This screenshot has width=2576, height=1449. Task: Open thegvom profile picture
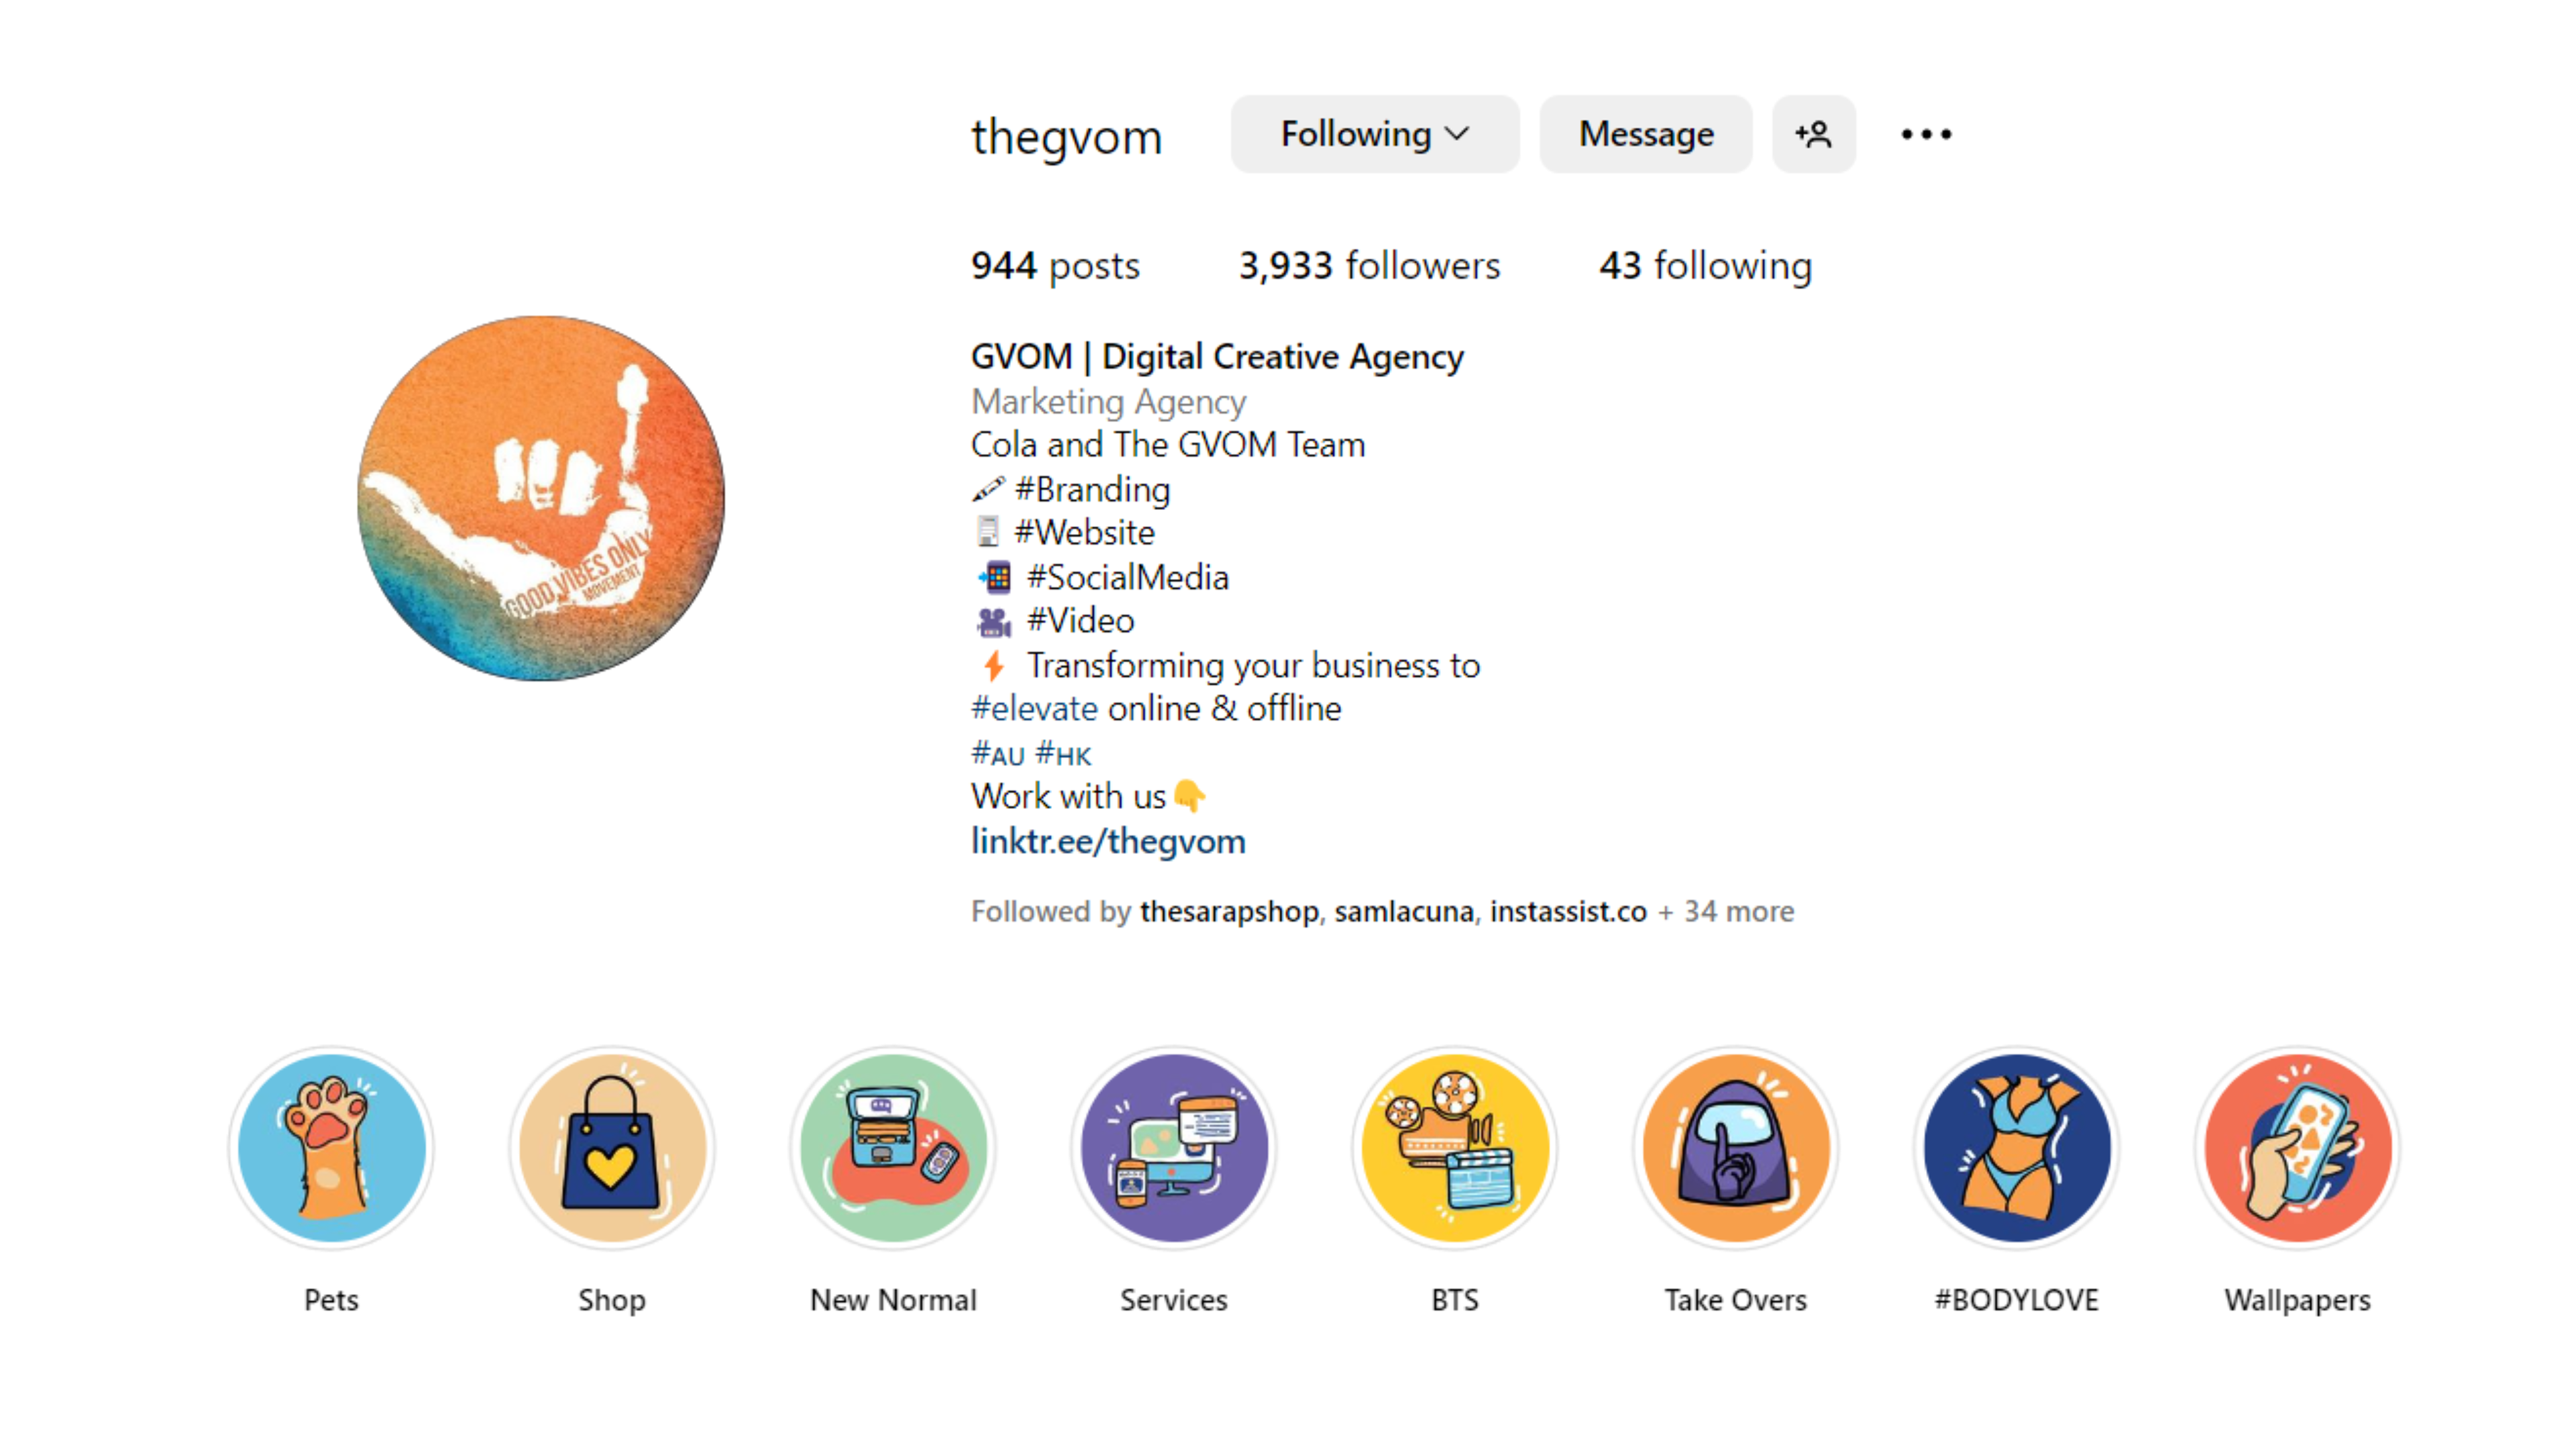click(541, 498)
